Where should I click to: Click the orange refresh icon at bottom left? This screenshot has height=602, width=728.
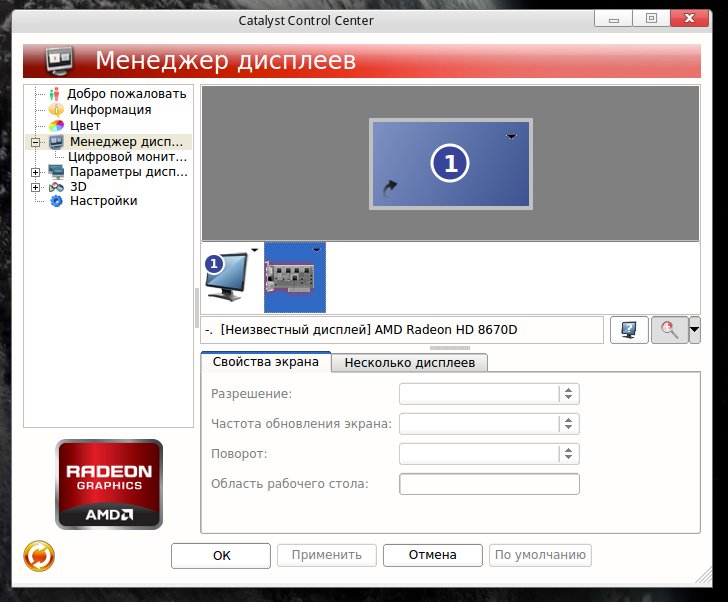(x=39, y=556)
